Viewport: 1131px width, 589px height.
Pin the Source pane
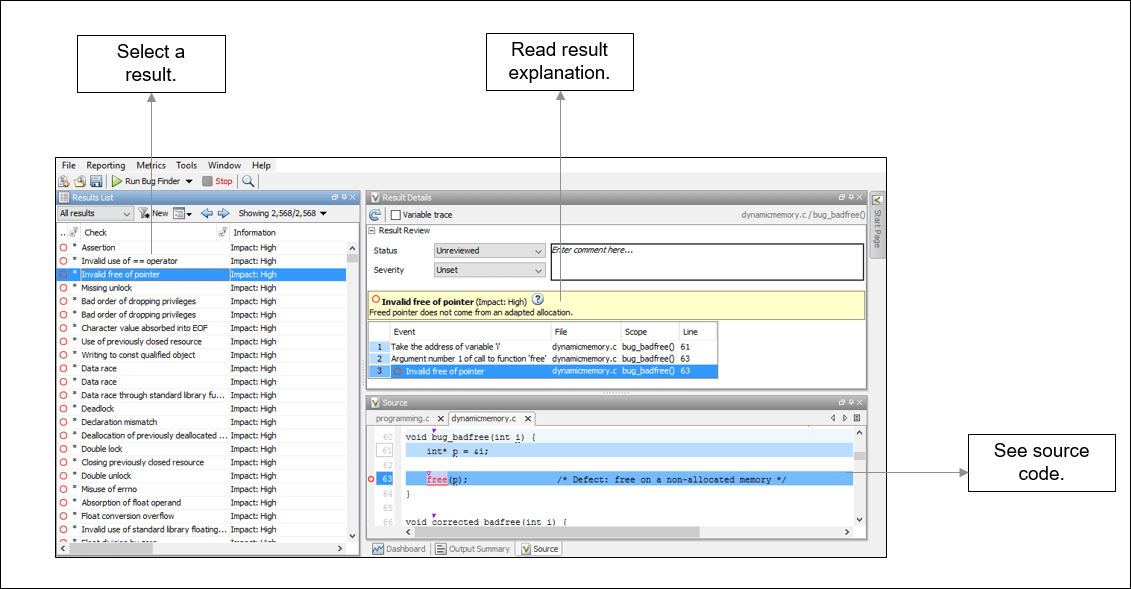[851, 403]
